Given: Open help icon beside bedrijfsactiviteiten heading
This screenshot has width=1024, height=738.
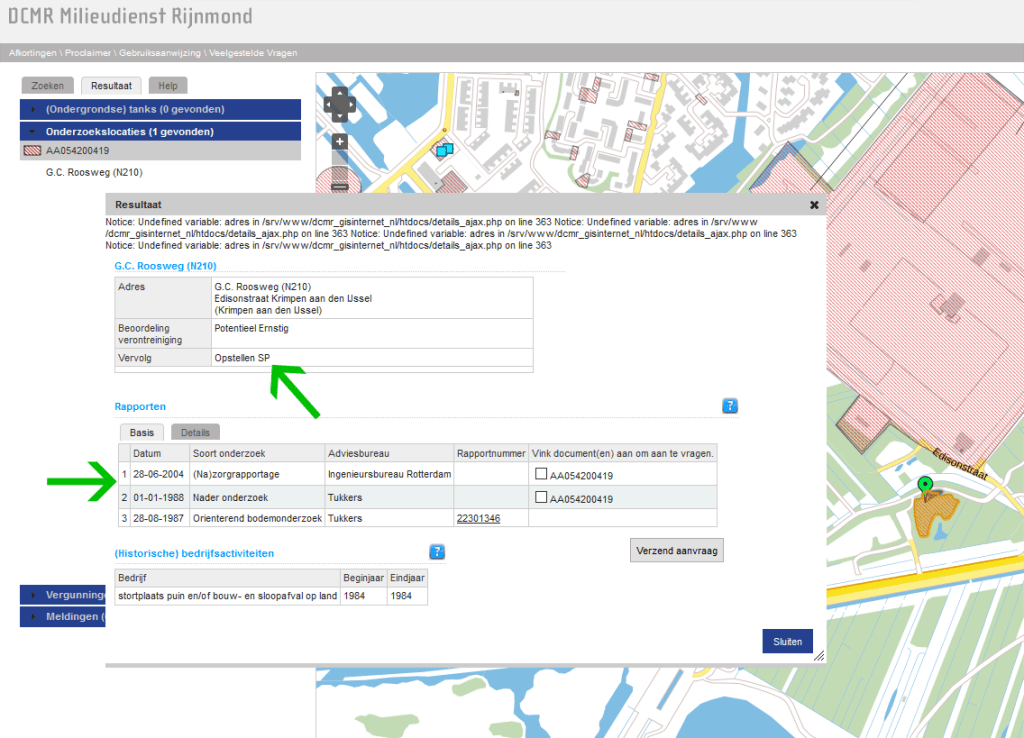Looking at the screenshot, I should [x=437, y=552].
